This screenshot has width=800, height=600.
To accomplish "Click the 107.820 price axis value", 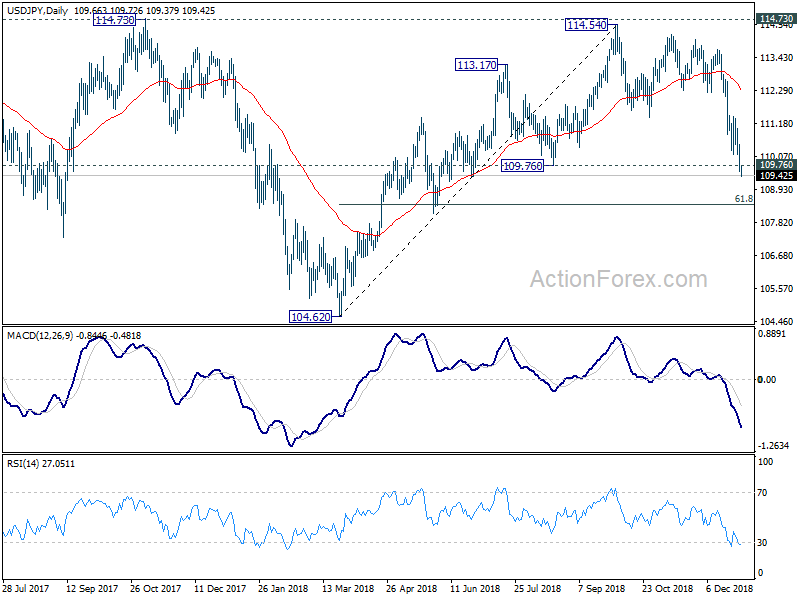I will coord(777,222).
